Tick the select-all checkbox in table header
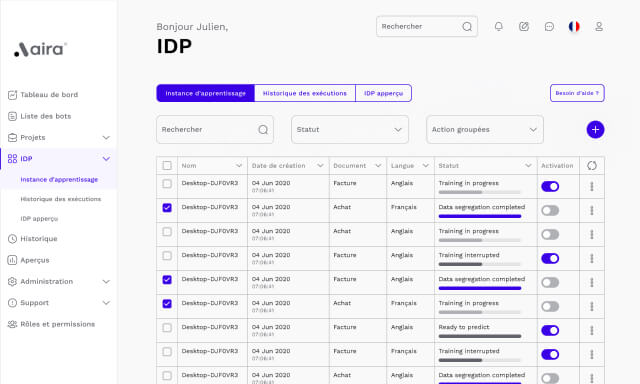 coord(167,166)
